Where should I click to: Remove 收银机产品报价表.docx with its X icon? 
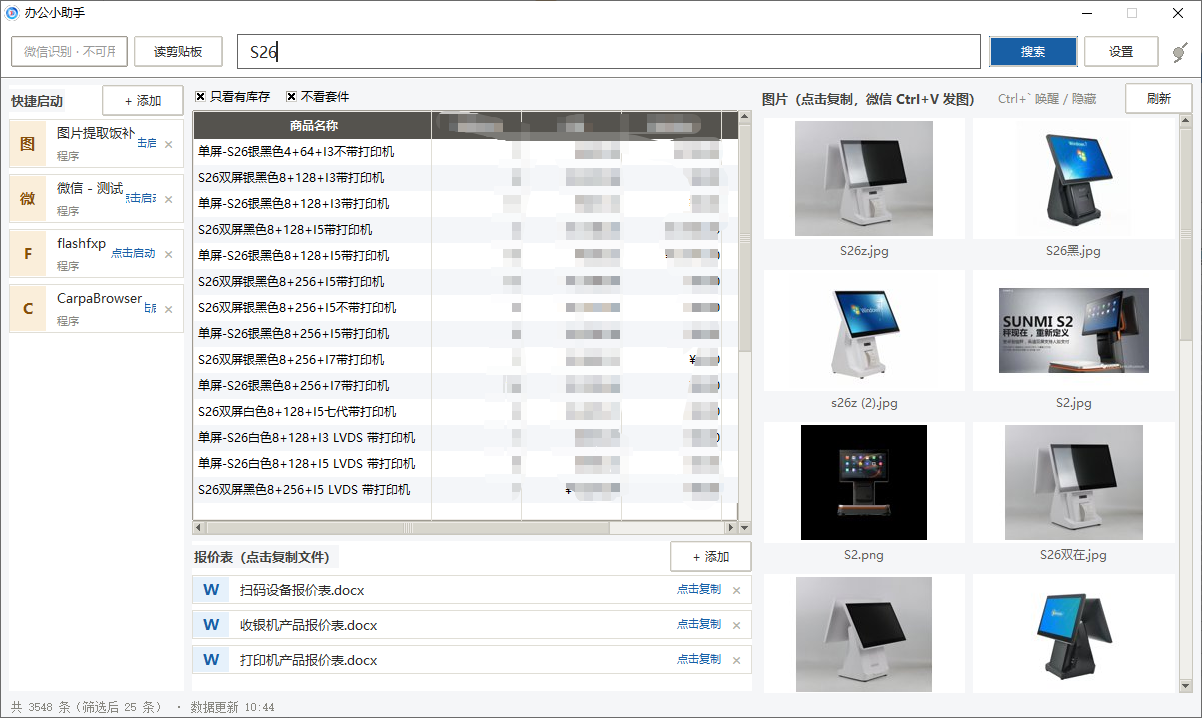[737, 626]
